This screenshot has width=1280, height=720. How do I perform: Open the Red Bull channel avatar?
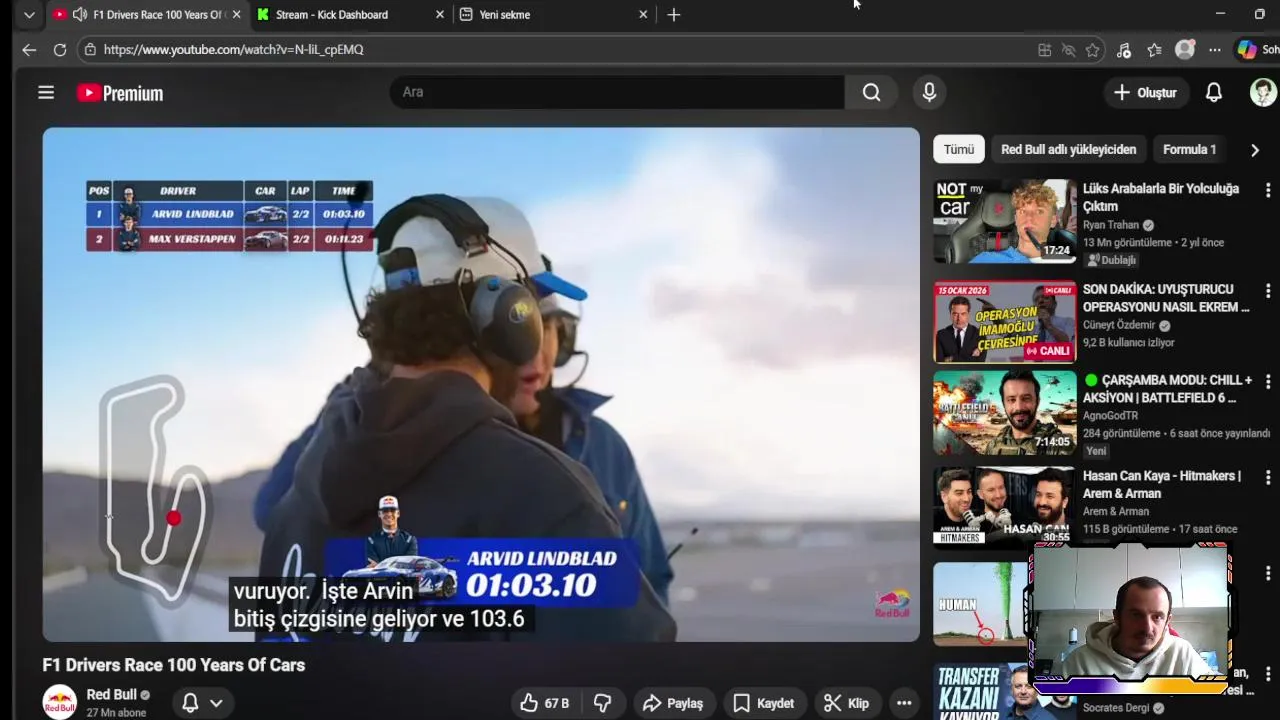(59, 702)
